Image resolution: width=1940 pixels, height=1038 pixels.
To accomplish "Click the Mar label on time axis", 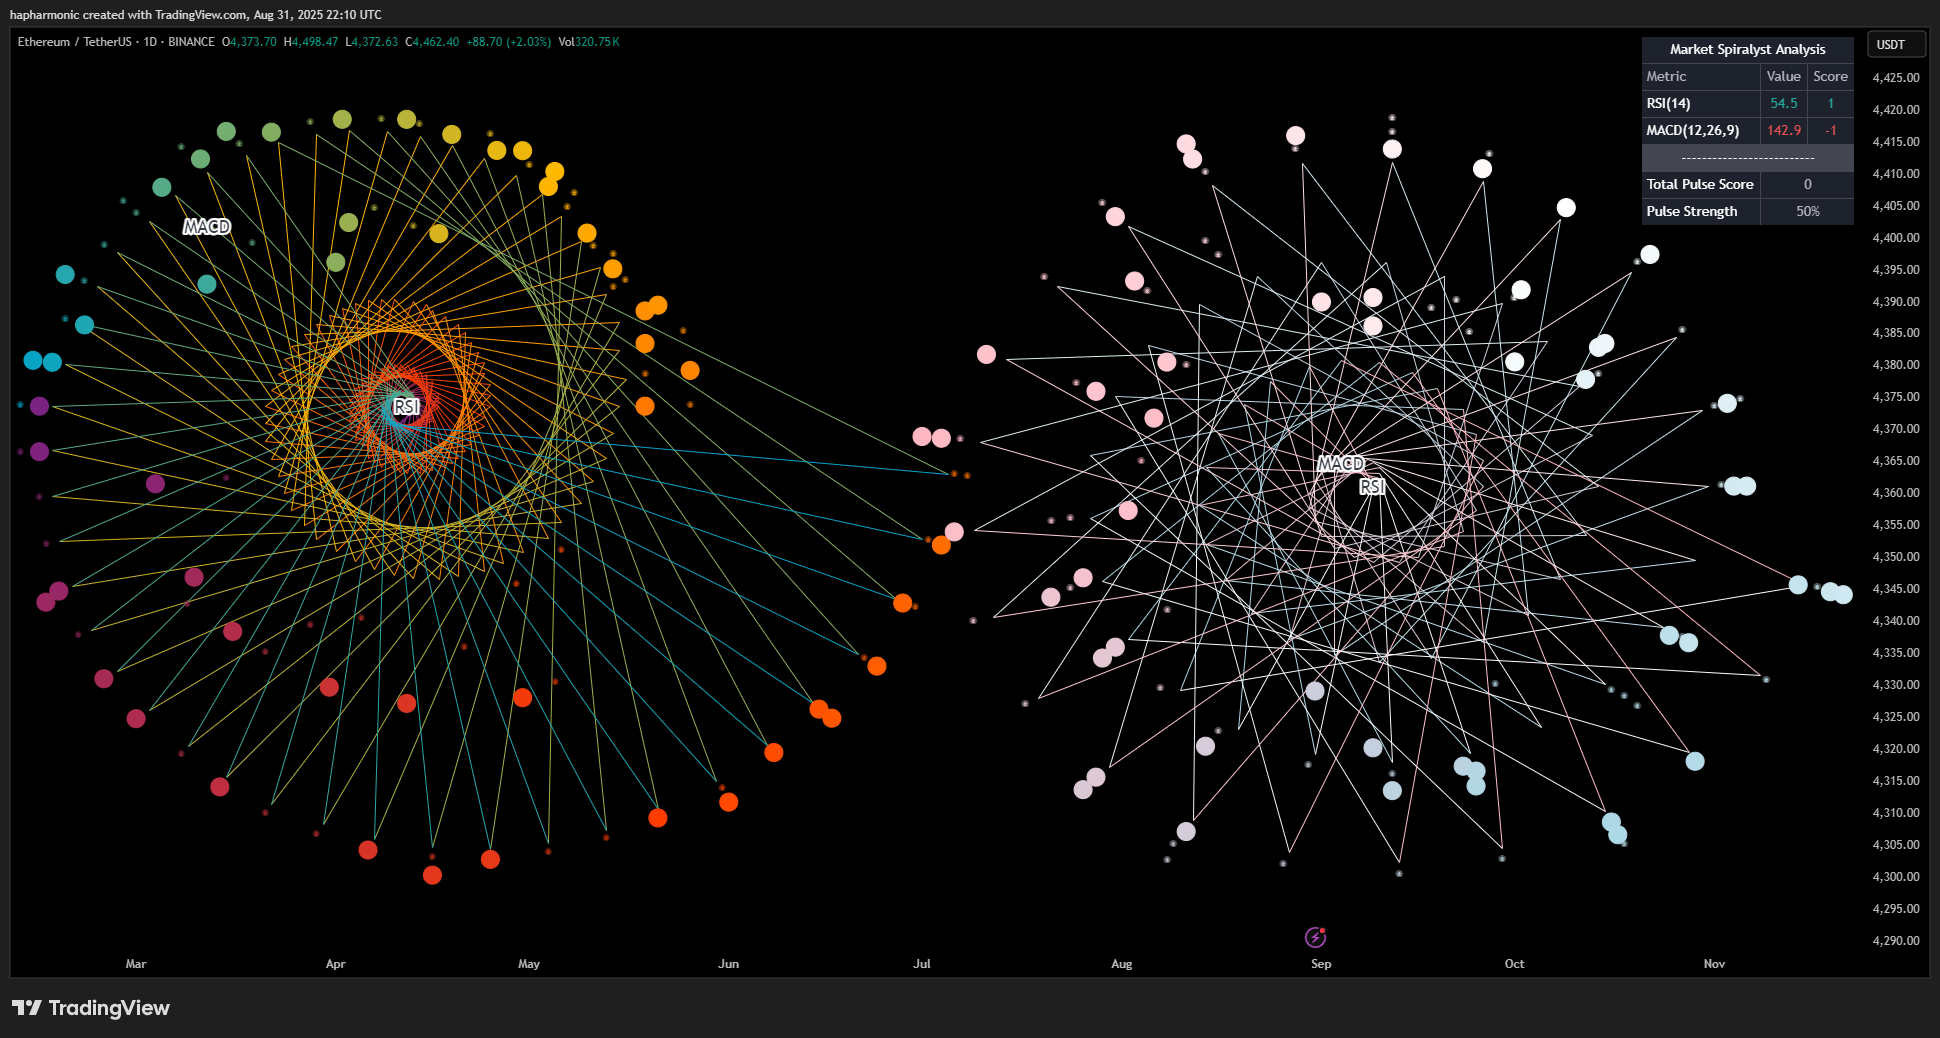I will point(136,964).
